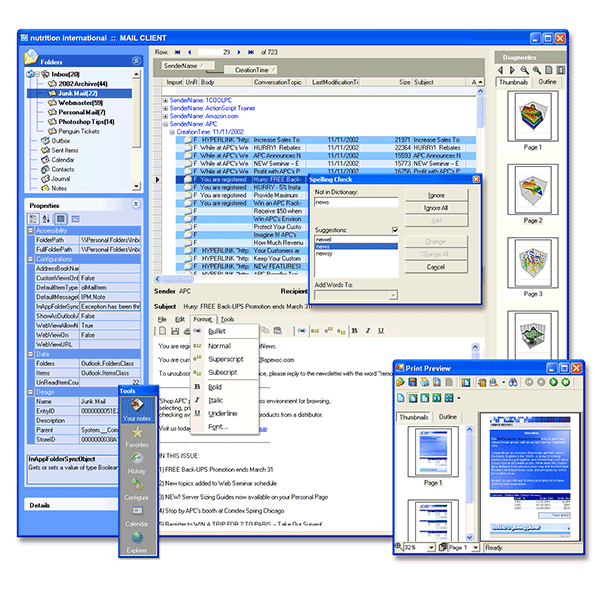Open History in Tools palette
The image size is (600, 600).
coord(137,463)
